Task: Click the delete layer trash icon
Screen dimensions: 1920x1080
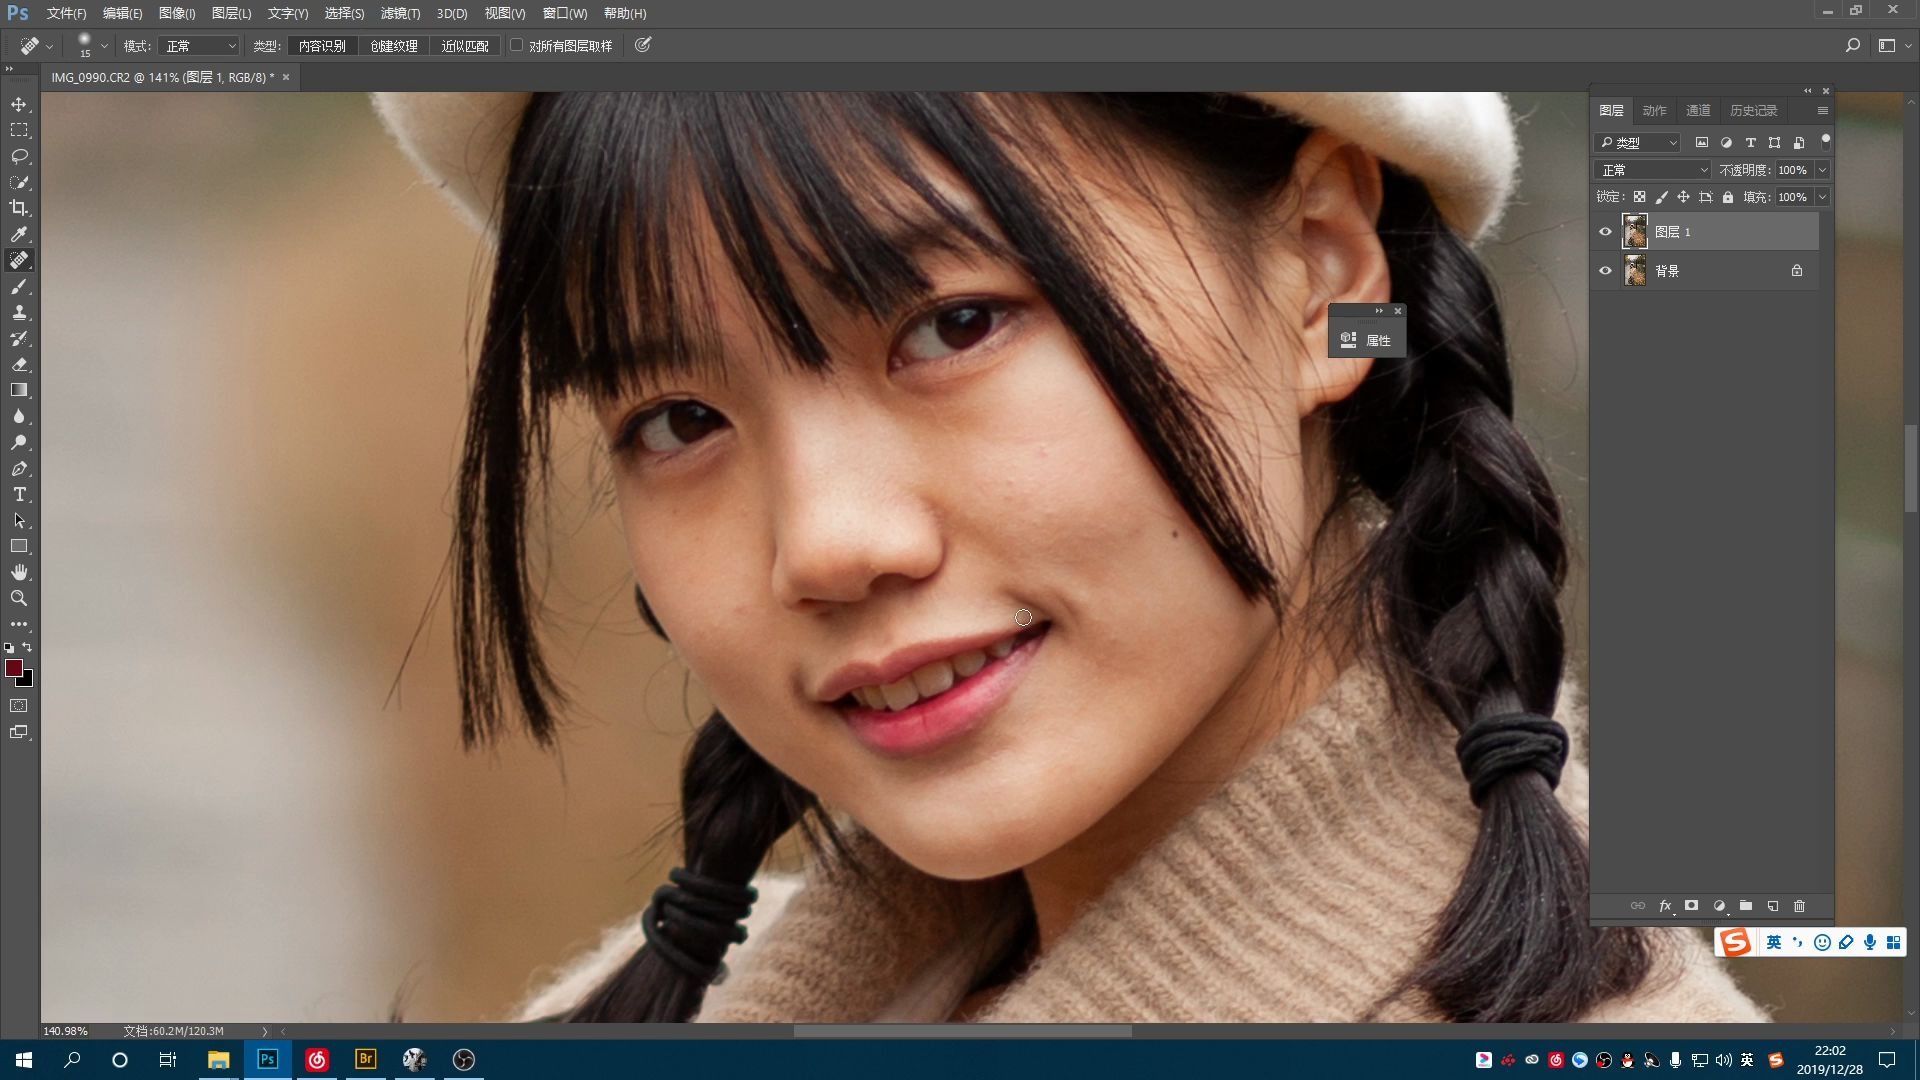Action: [1799, 906]
